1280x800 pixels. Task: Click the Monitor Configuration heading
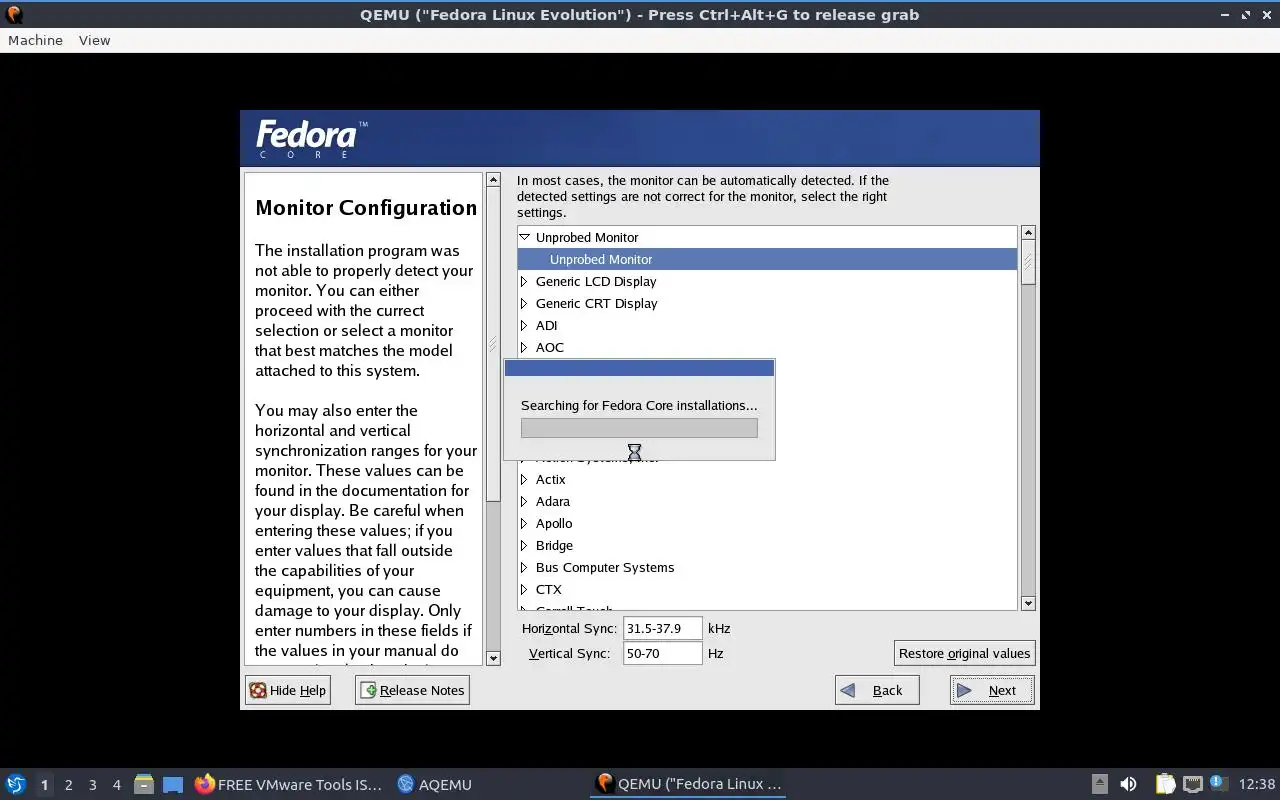[x=366, y=208]
